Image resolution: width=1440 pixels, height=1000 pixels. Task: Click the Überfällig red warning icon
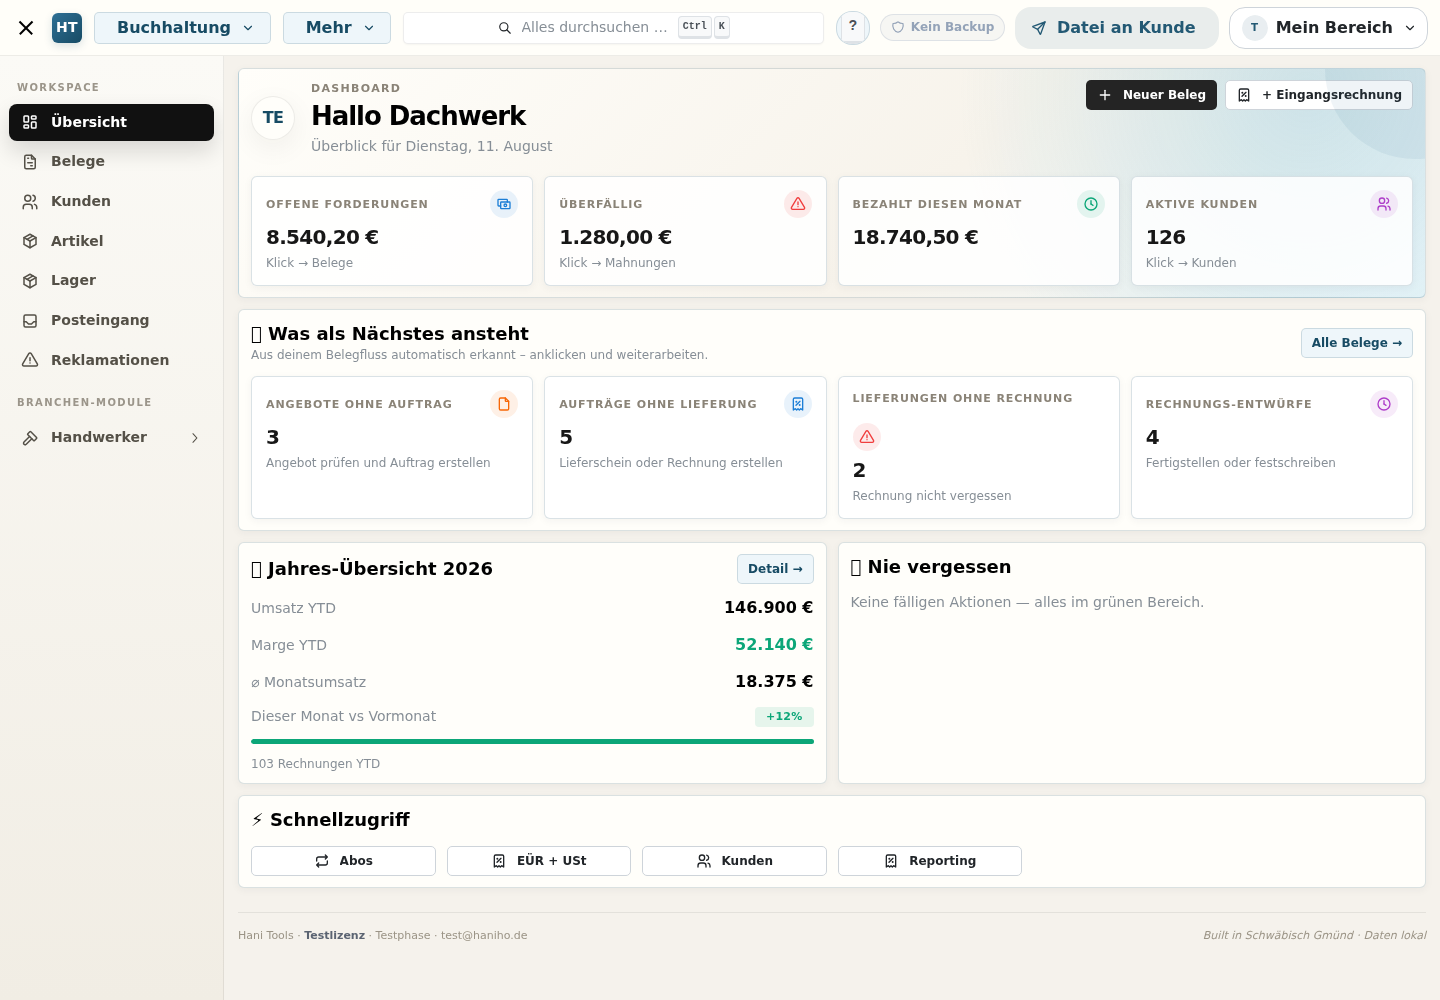pos(798,204)
